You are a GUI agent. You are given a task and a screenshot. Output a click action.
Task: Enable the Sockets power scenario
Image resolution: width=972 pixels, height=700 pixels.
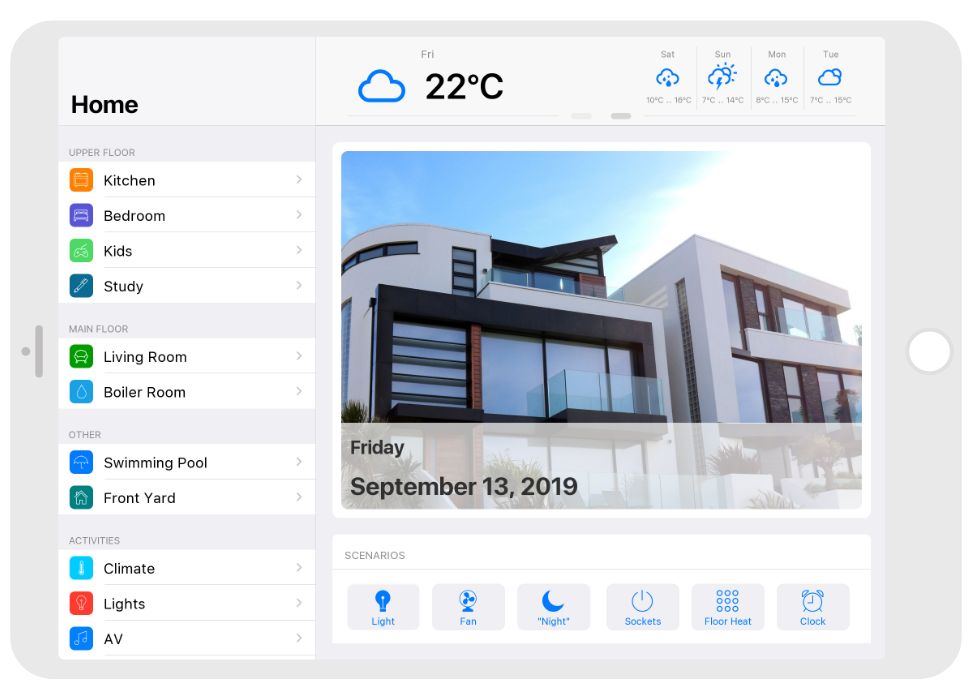pos(642,607)
